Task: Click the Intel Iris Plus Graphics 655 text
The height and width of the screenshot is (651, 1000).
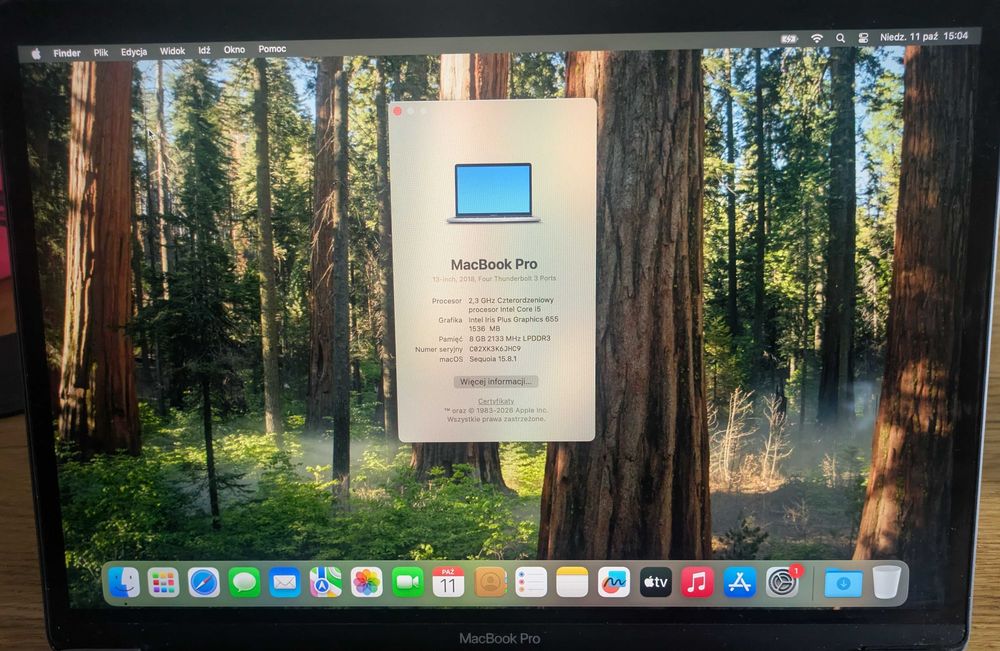Action: [x=513, y=319]
